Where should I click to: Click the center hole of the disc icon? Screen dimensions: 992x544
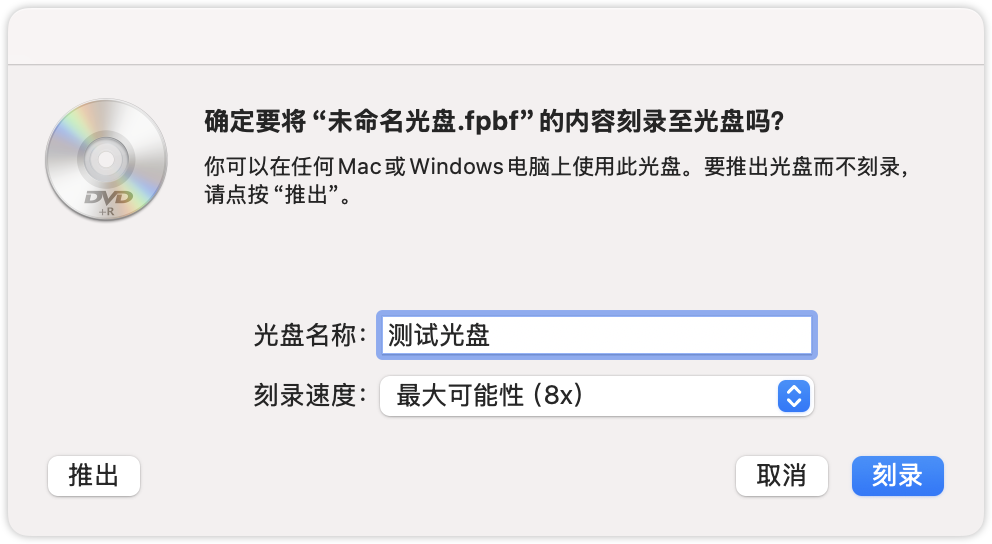pos(106,160)
